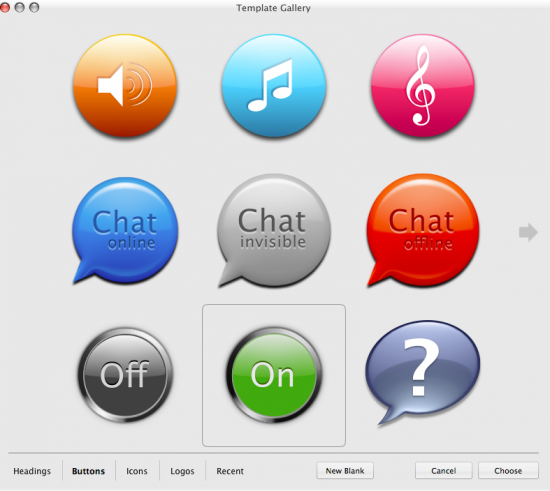Screen dimensions: 550x491
Task: Select the orange speaker sound button template
Action: 125,86
